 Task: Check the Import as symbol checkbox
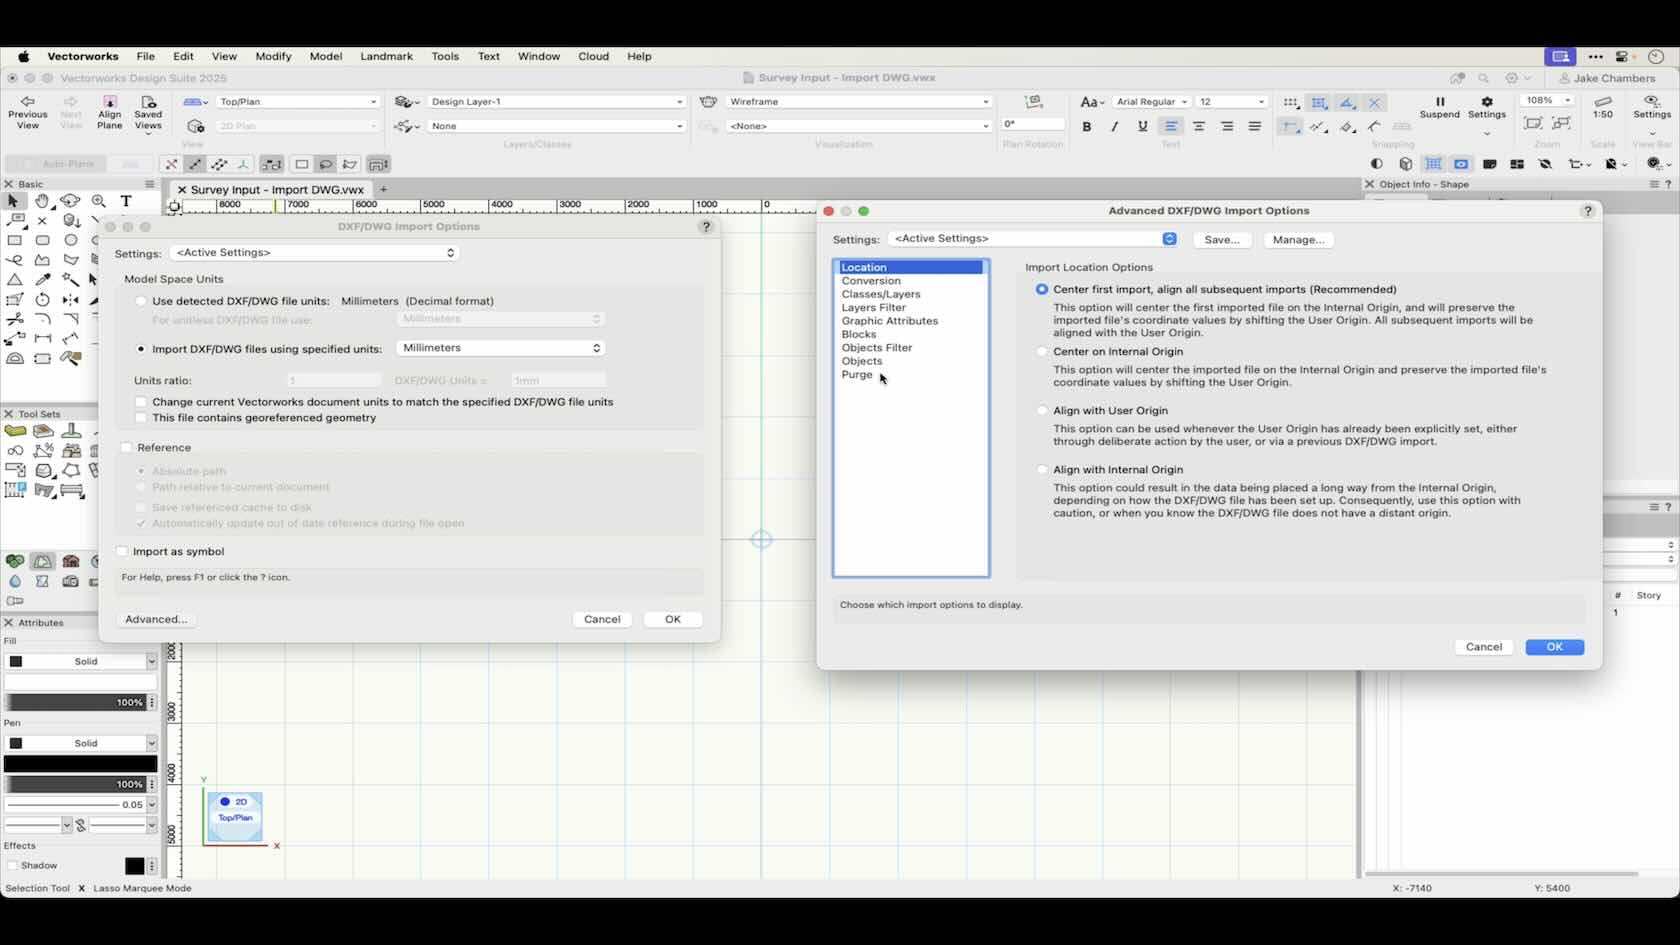[122, 551]
